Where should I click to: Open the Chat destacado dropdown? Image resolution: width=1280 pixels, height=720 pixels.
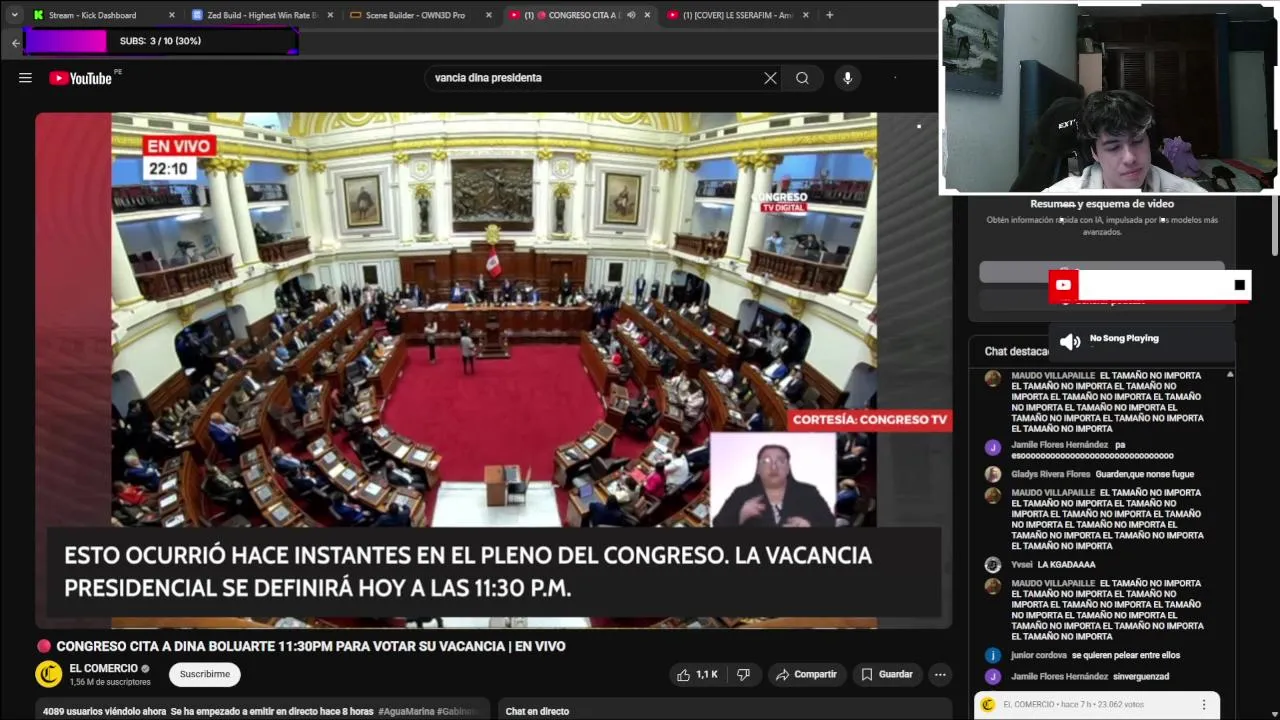tap(1017, 351)
